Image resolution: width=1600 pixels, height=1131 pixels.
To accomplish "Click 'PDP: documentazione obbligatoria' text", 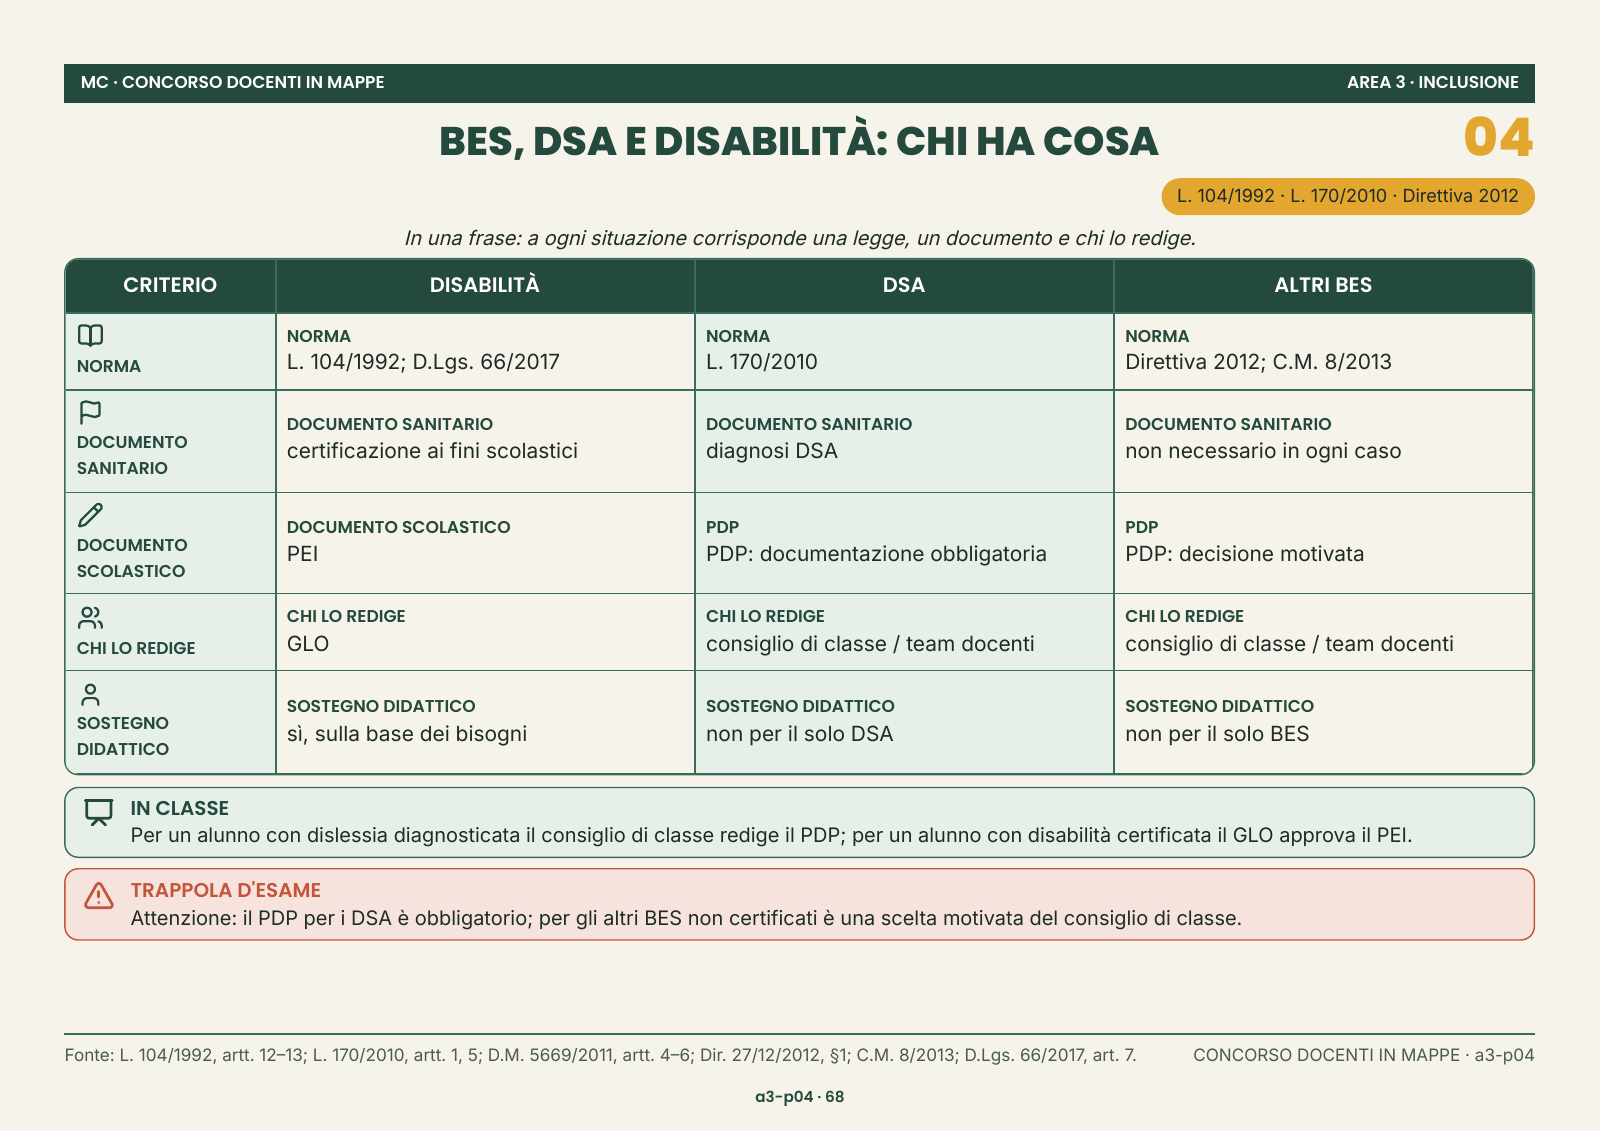I will 876,554.
